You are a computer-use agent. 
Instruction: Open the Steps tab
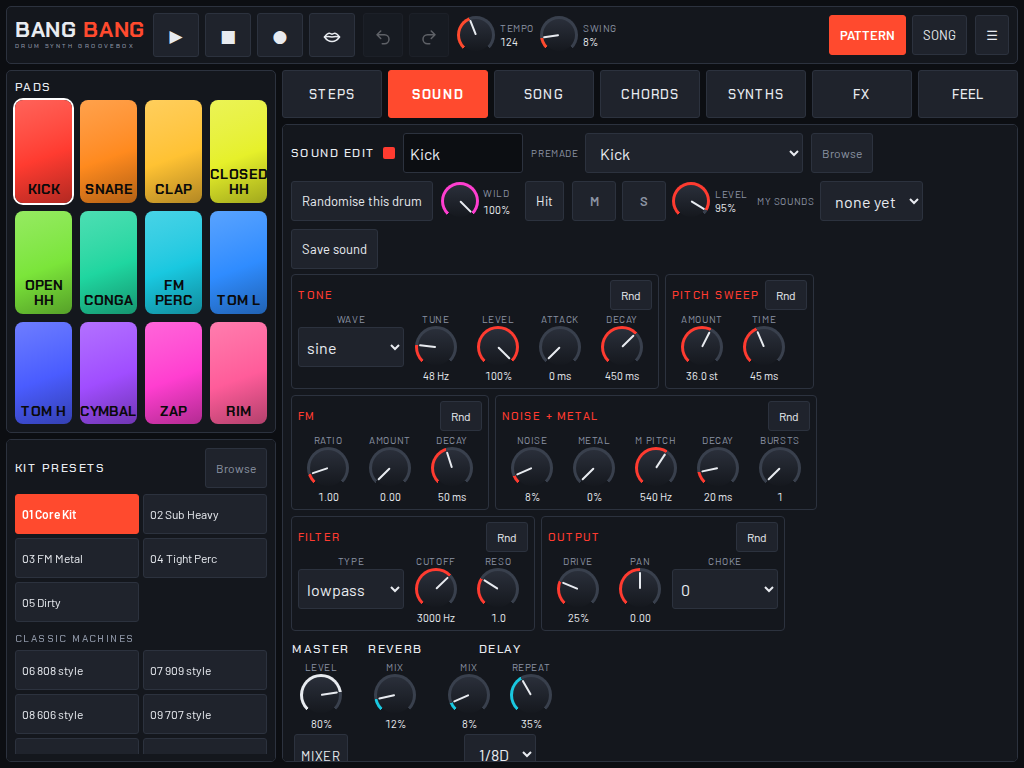tap(332, 94)
